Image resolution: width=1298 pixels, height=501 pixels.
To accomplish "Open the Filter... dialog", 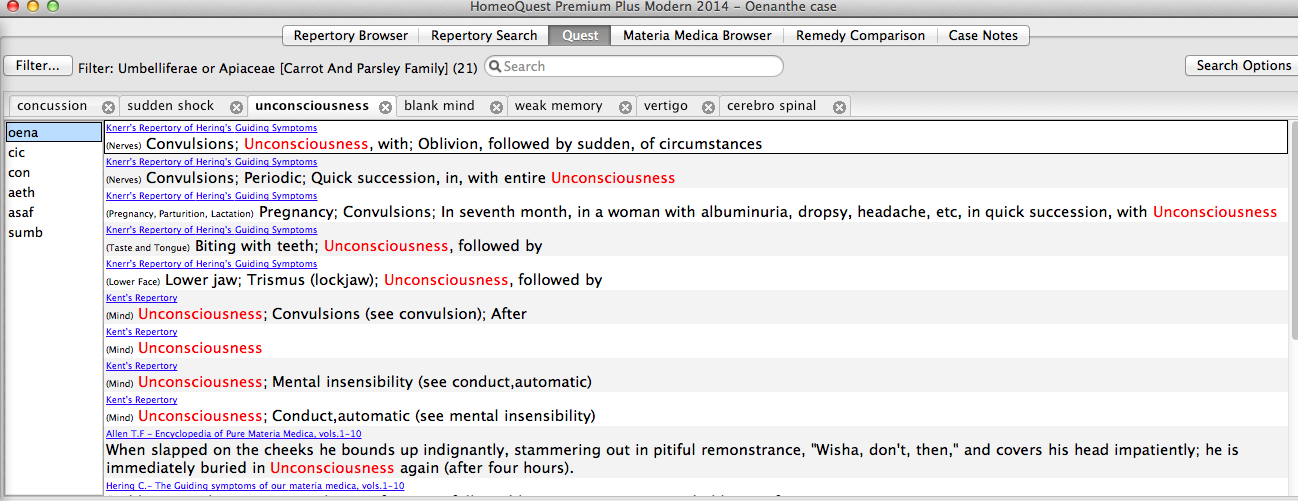I will coord(38,65).
